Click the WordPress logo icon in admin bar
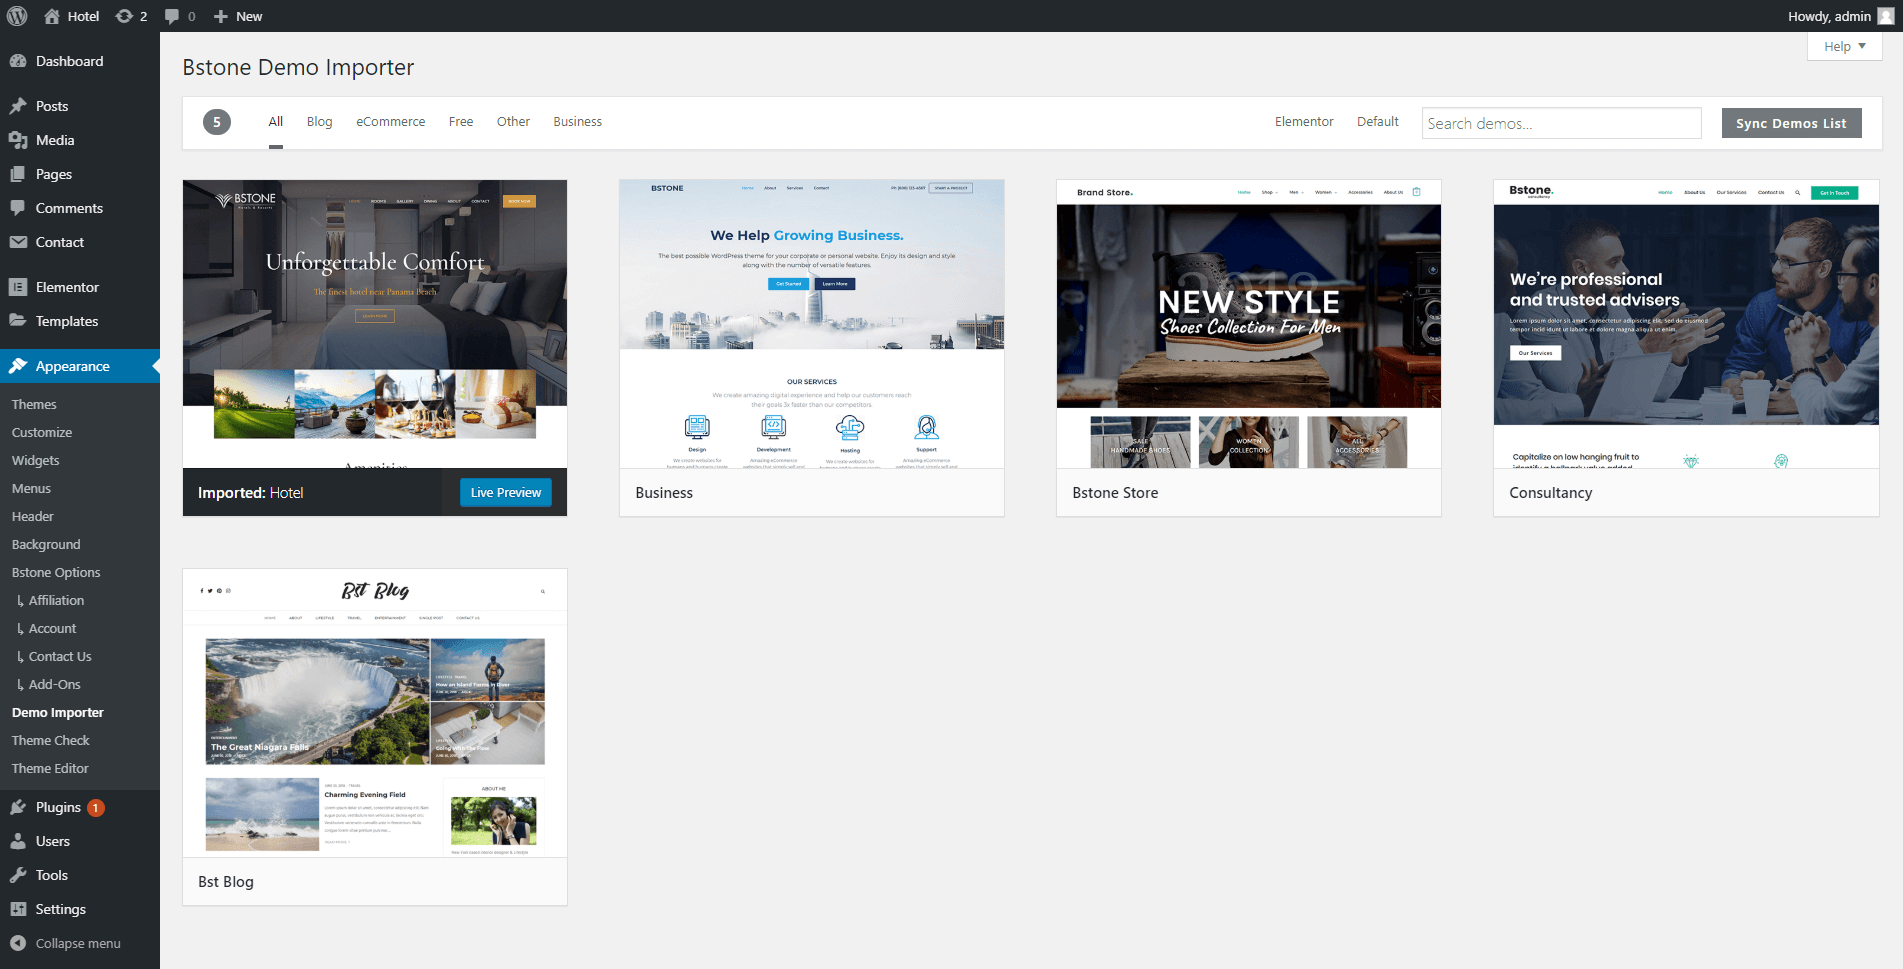Viewport: 1903px width, 969px height. (x=17, y=16)
